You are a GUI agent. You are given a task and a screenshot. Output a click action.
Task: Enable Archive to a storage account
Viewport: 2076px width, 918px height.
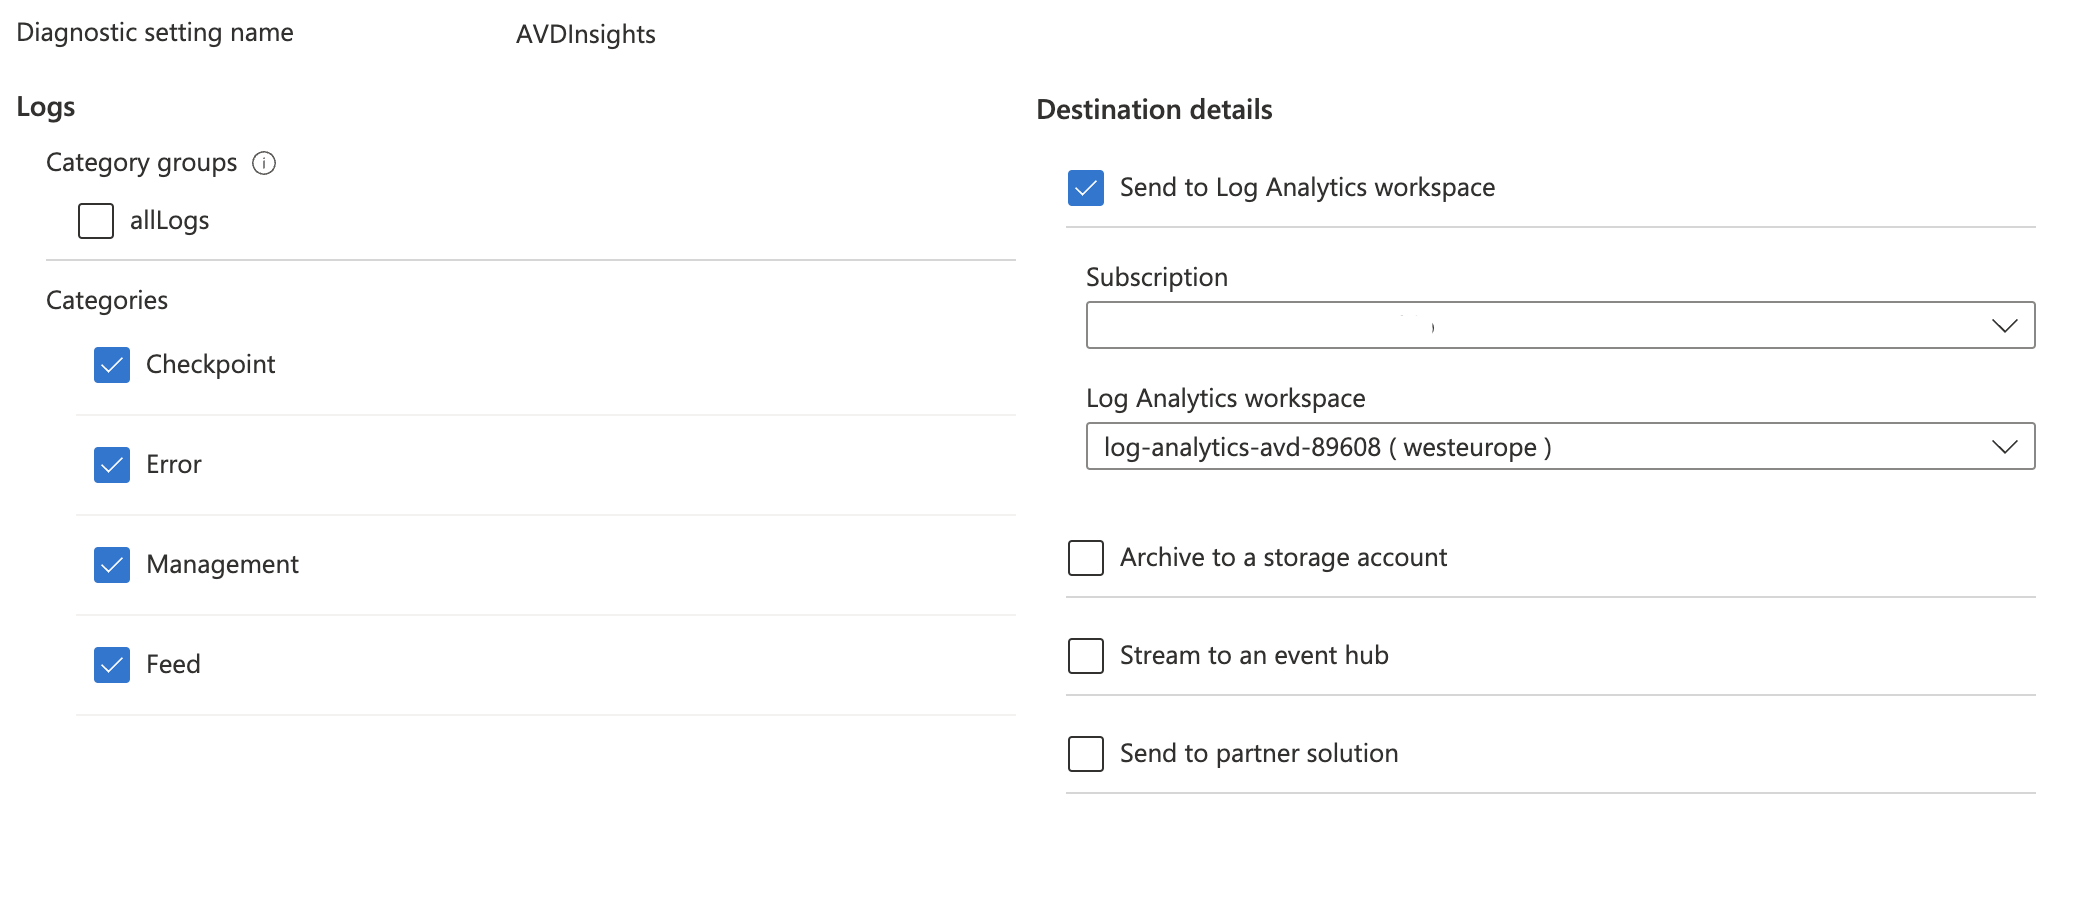(1085, 558)
